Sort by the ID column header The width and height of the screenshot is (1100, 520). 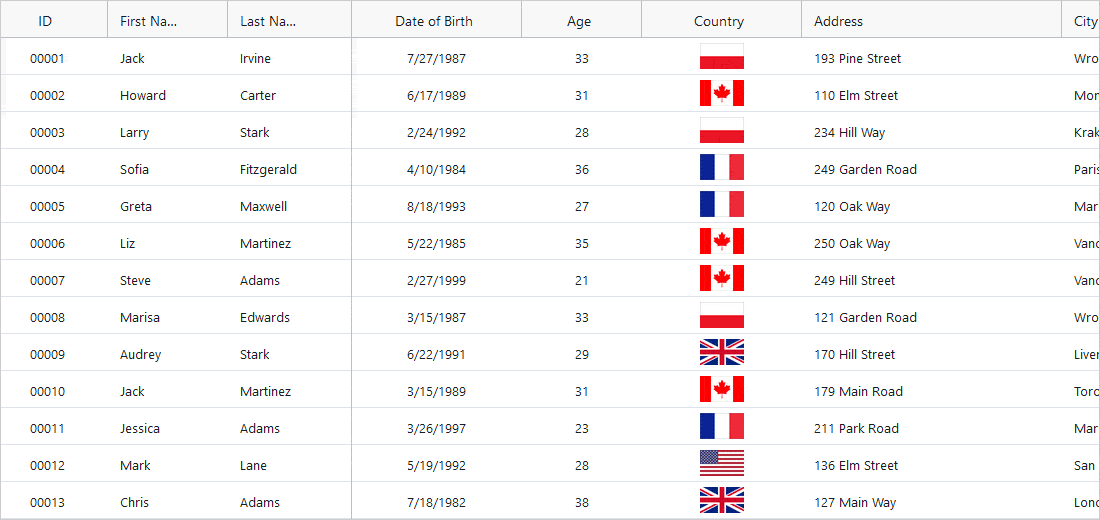(46, 21)
